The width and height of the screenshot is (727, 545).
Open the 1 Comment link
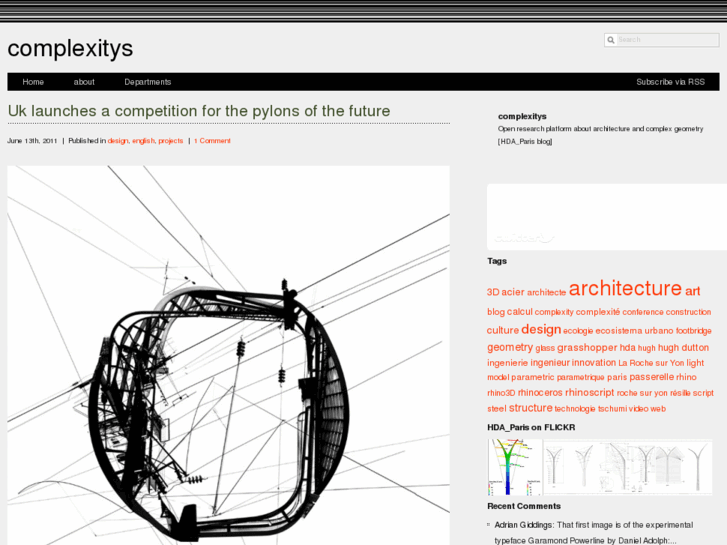pyautogui.click(x=212, y=141)
